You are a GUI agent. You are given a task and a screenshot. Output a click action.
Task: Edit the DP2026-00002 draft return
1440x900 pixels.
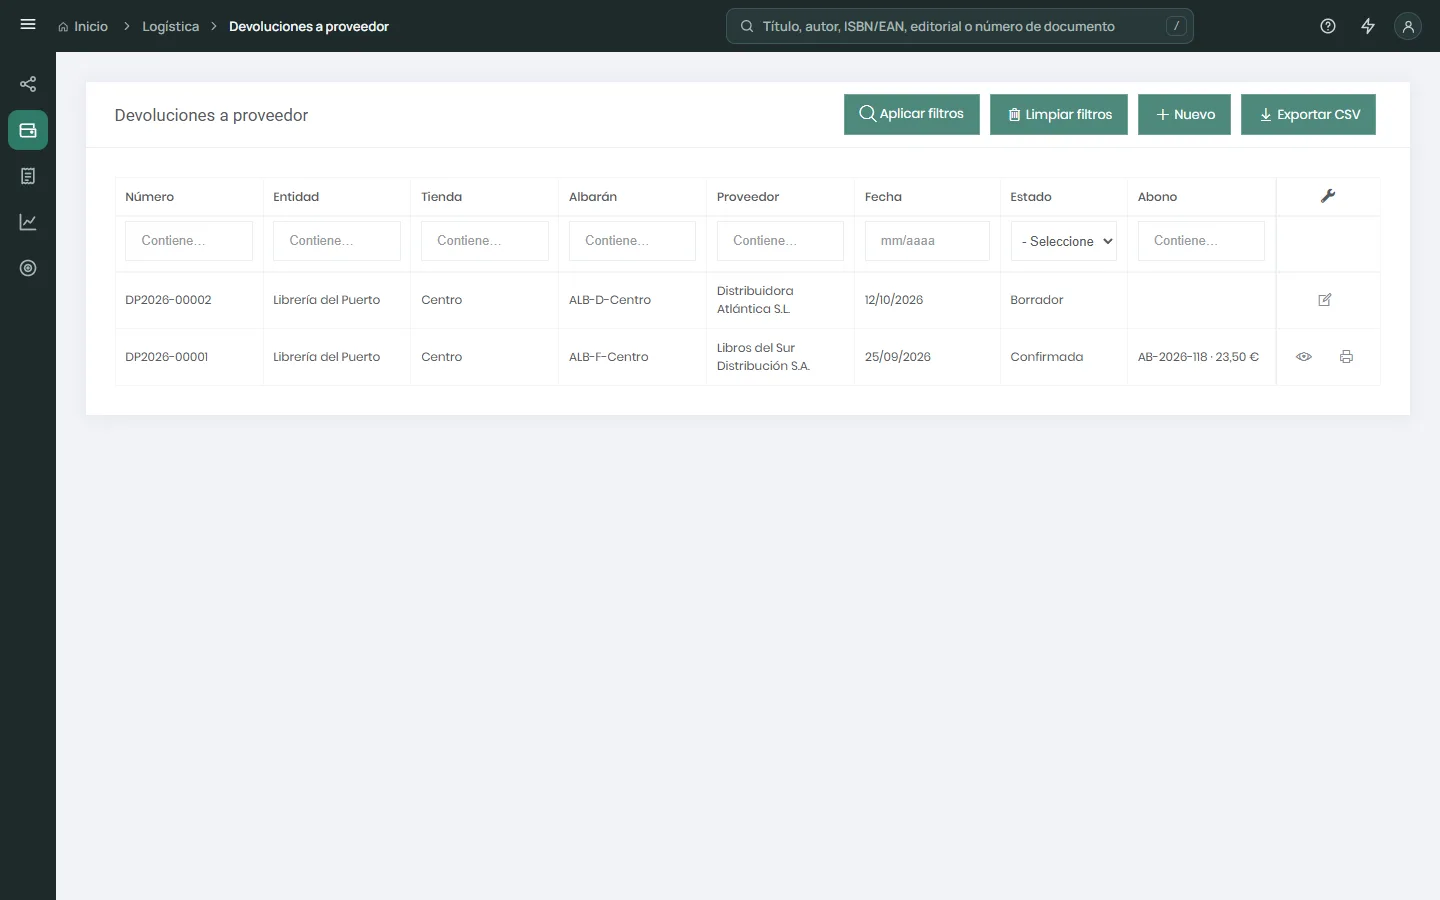tap(1325, 300)
